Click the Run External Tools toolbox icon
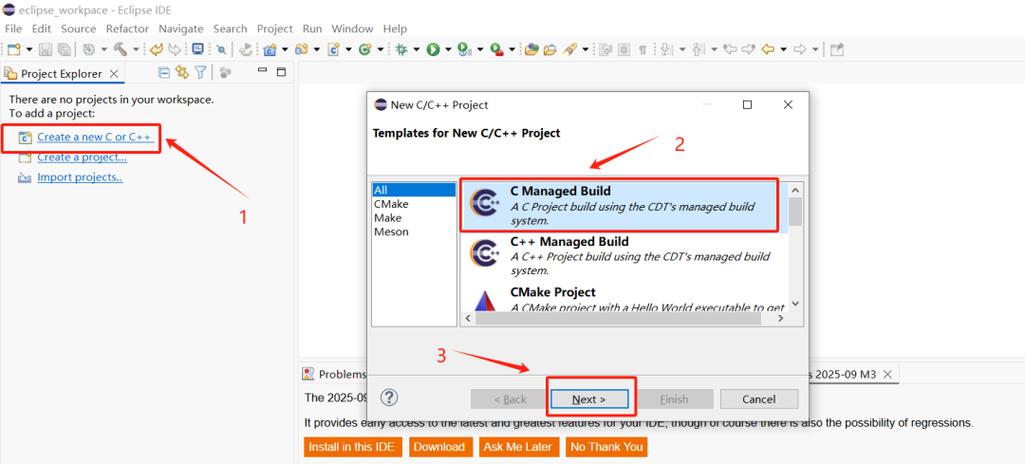The height and width of the screenshot is (464, 1025). 497,49
